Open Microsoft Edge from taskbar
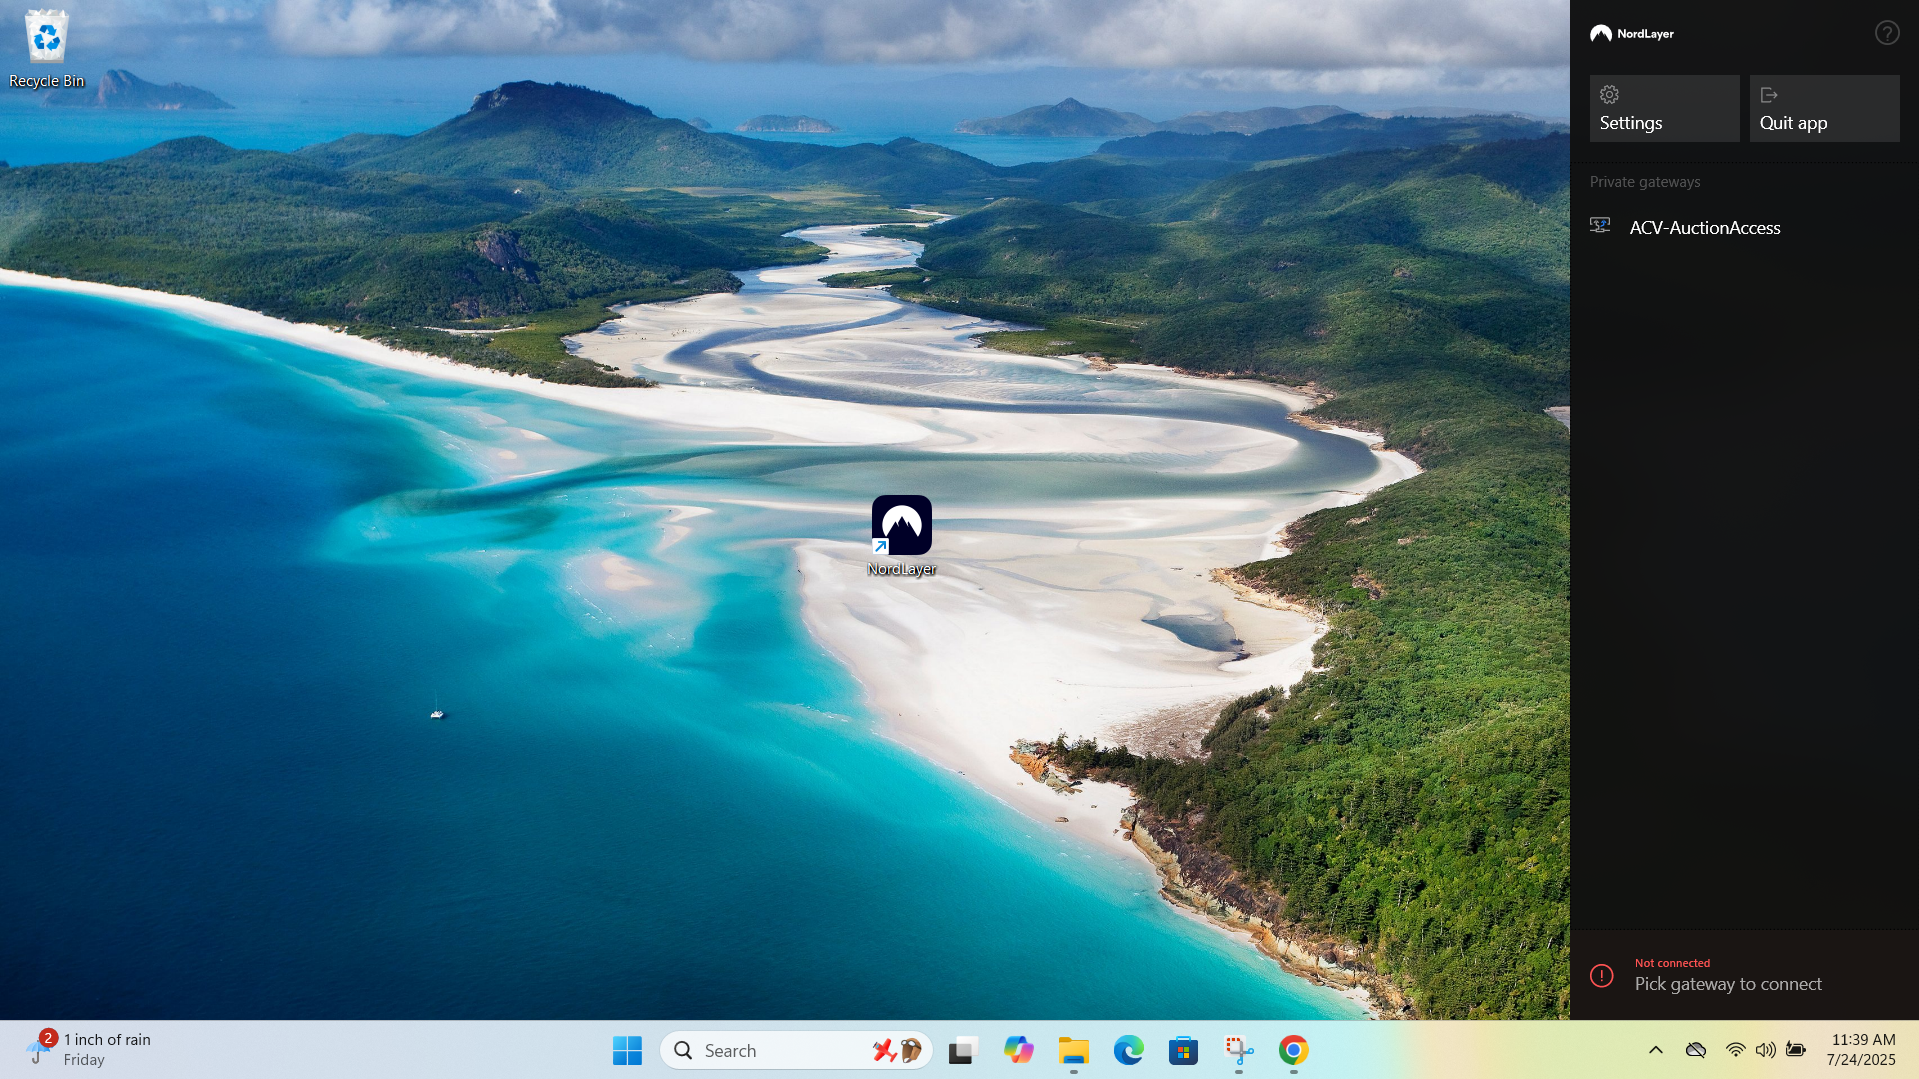Viewport: 1919px width, 1079px height. 1128,1050
